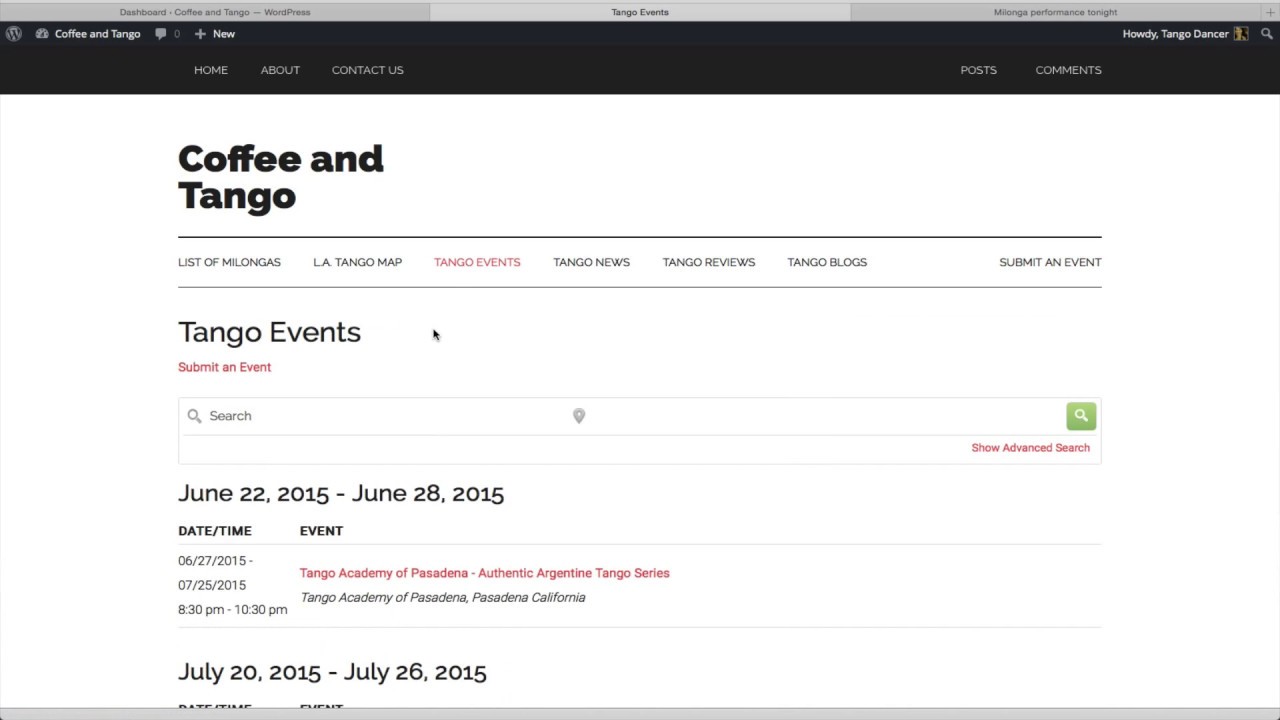Switch to the Dashboard WordPress browser tab
1280x720 pixels.
[215, 12]
